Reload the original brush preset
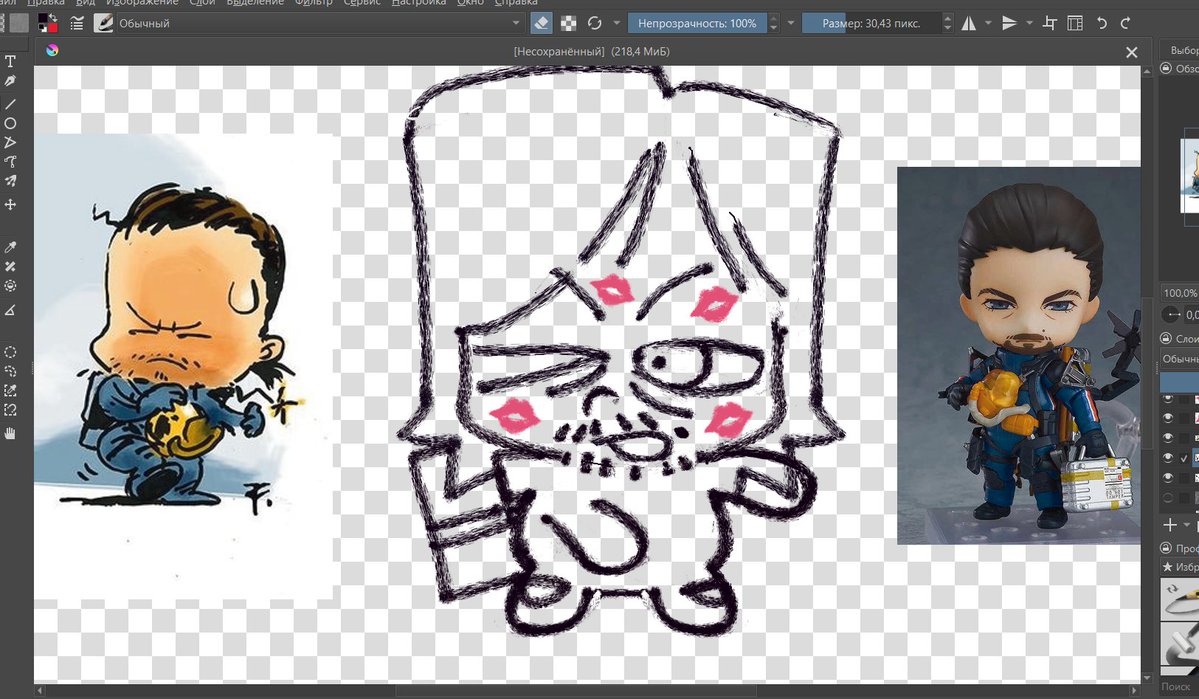The width and height of the screenshot is (1199, 699). tap(594, 24)
